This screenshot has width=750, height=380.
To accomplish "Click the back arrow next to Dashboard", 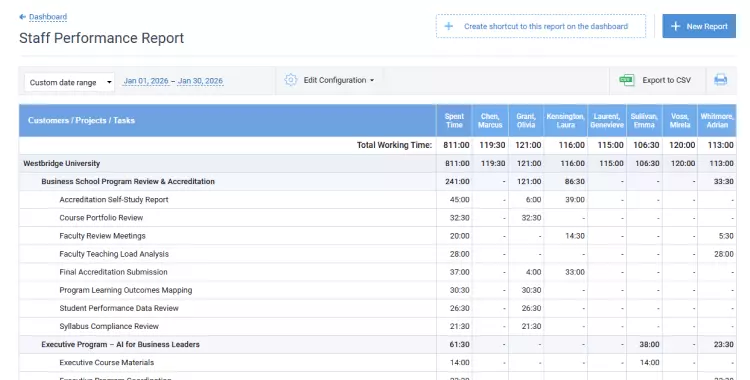I will (22, 17).
